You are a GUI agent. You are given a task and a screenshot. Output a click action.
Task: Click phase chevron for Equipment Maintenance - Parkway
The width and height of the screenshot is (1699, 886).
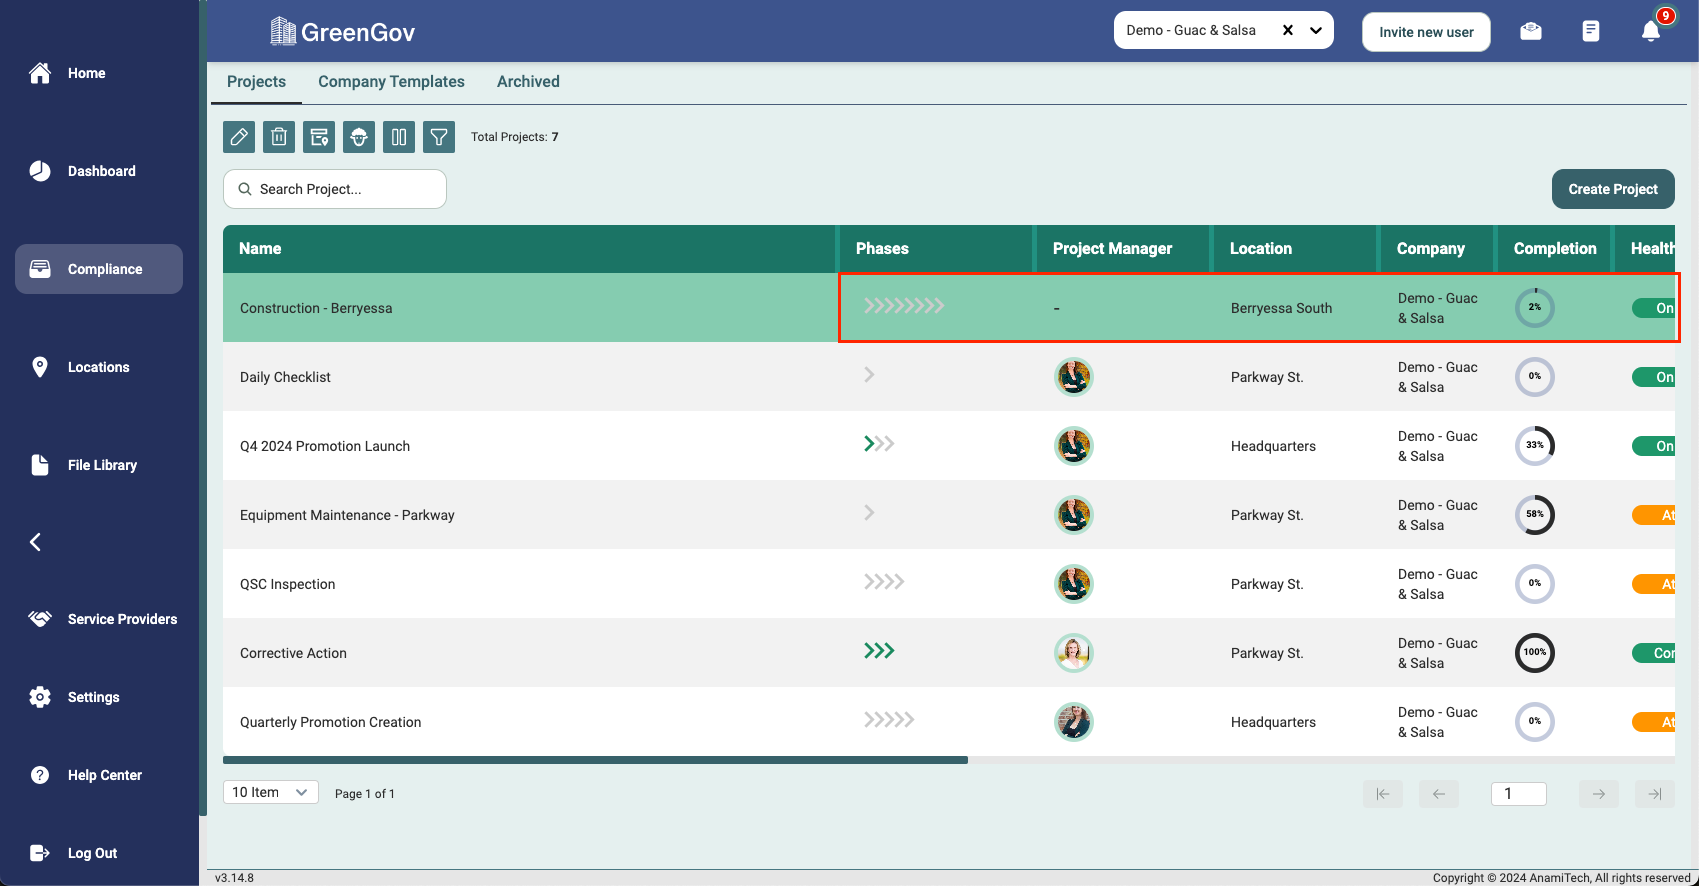869,512
